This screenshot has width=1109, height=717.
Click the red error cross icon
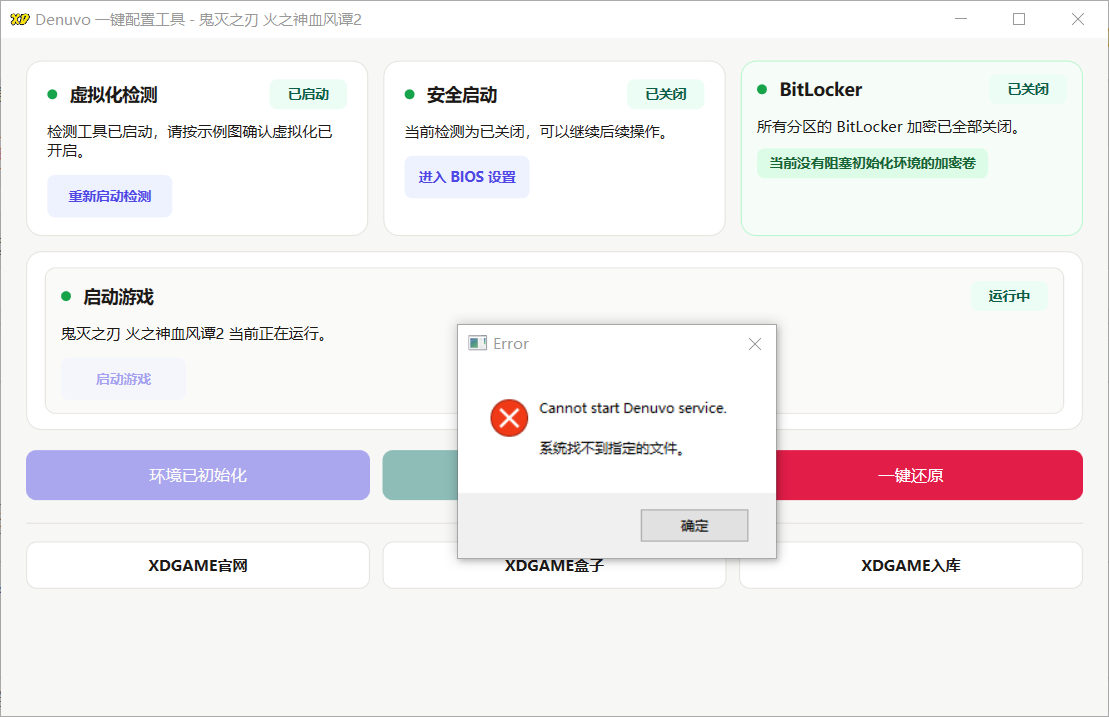click(x=509, y=417)
